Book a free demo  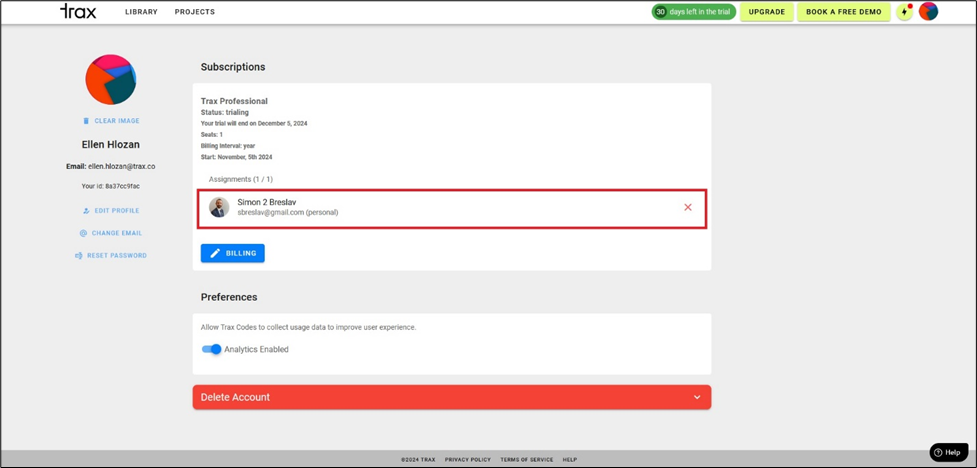click(x=844, y=12)
